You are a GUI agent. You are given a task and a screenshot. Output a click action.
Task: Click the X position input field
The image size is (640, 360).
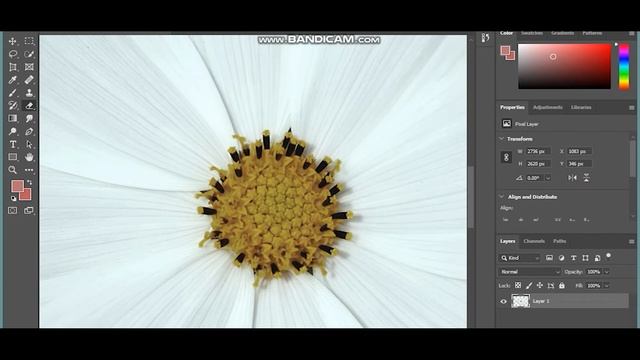click(x=580, y=151)
